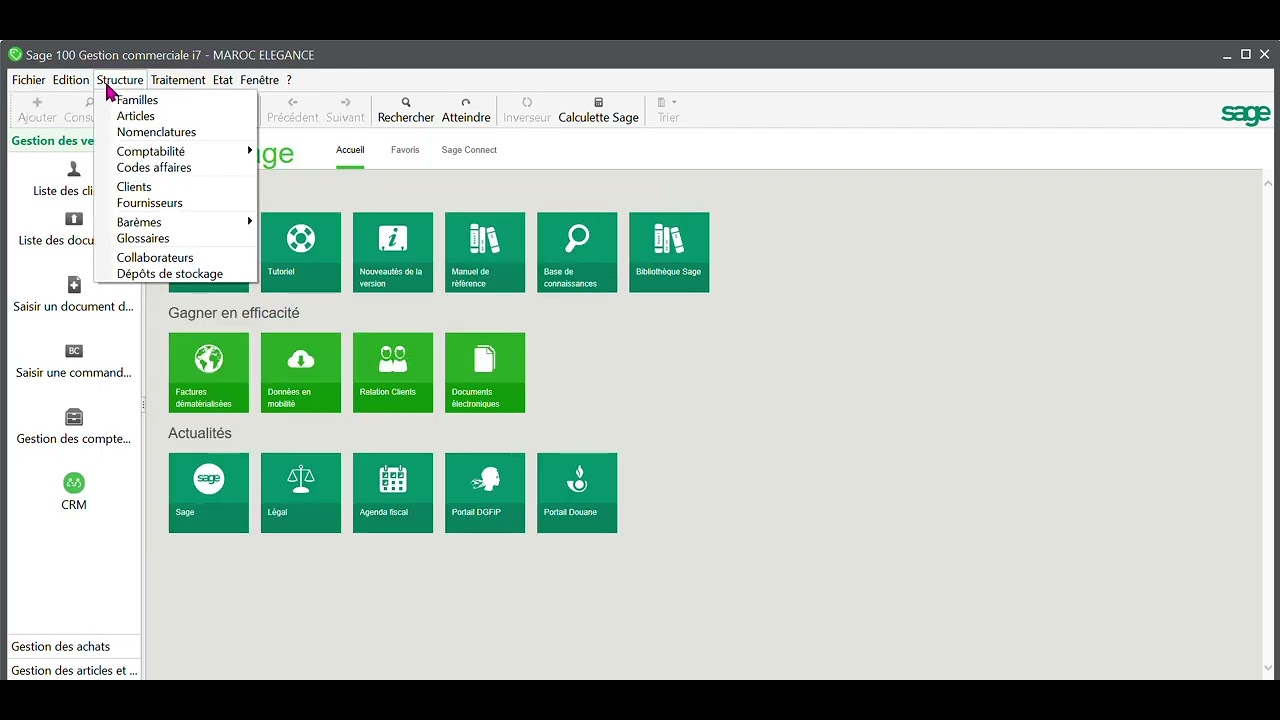Select Fournisseurs menu entry
Image resolution: width=1280 pixels, height=720 pixels.
click(176, 203)
